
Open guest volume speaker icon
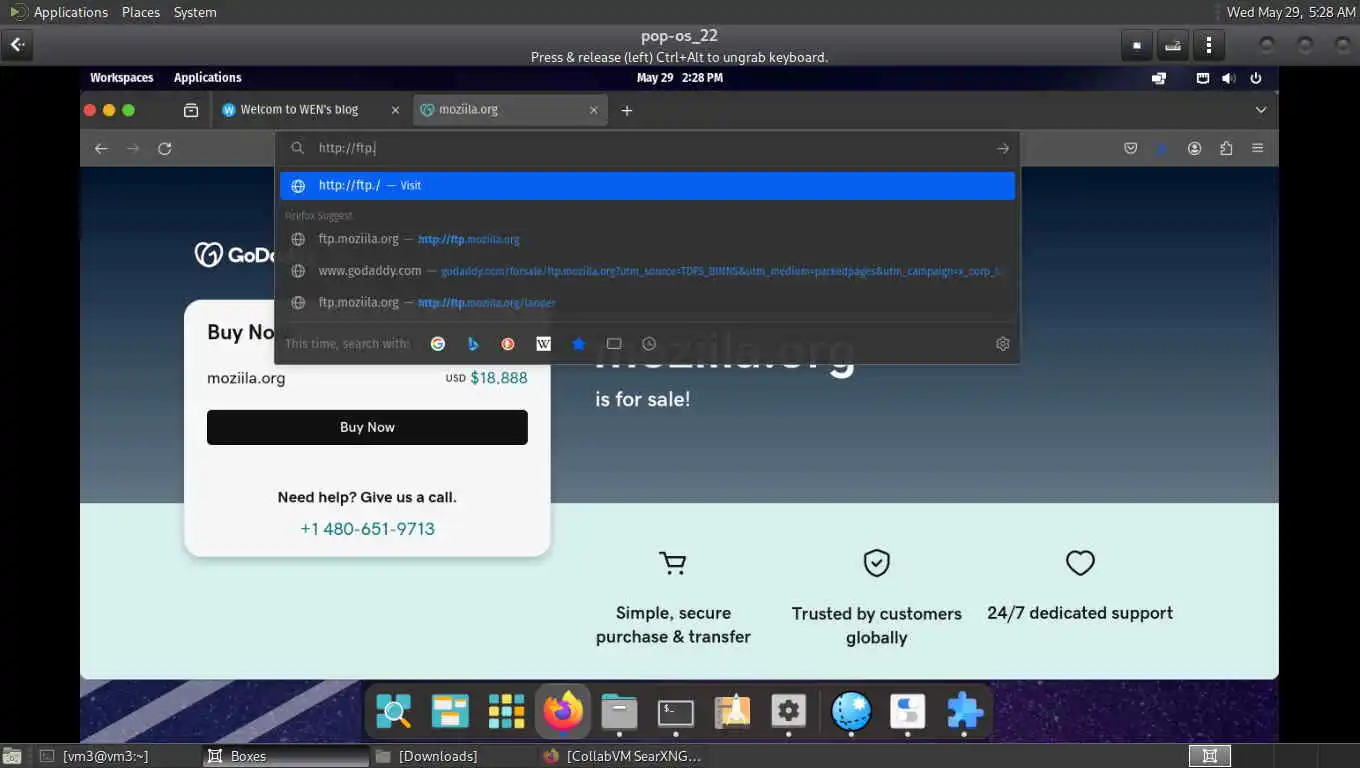1229,78
